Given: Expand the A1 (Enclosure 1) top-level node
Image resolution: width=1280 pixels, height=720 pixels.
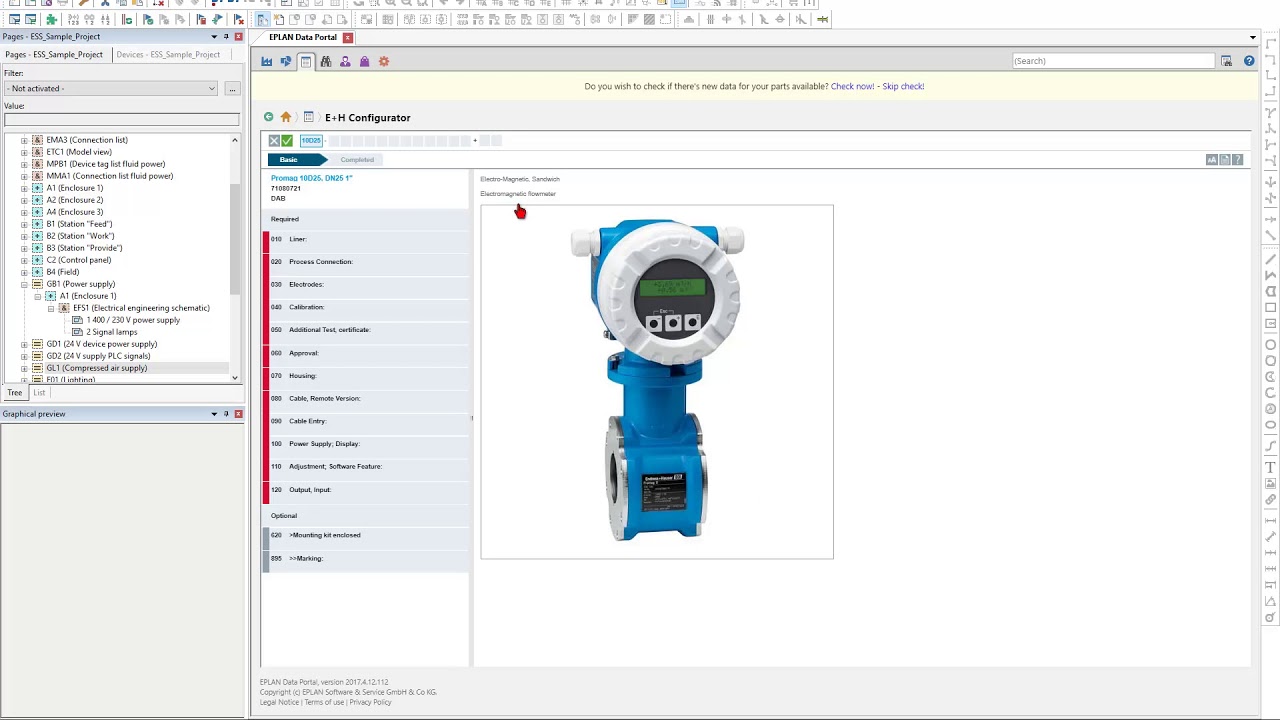Looking at the screenshot, I should click(24, 188).
